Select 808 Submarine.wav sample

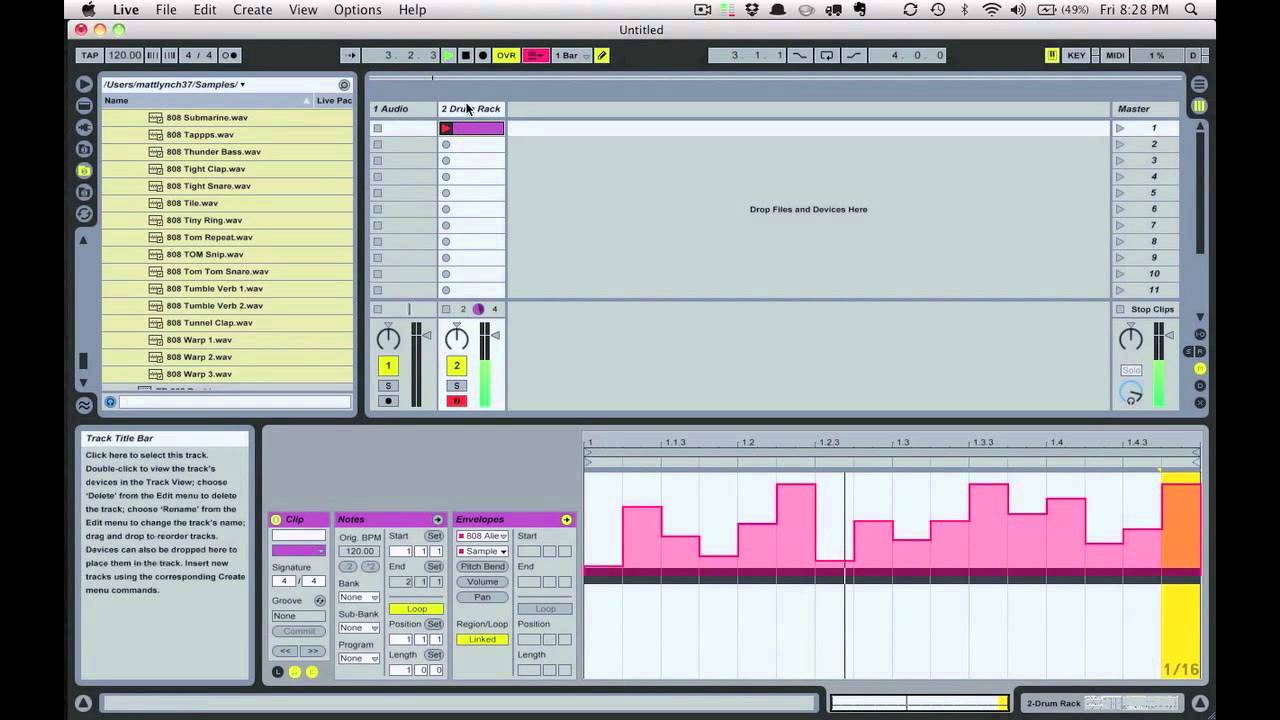207,117
